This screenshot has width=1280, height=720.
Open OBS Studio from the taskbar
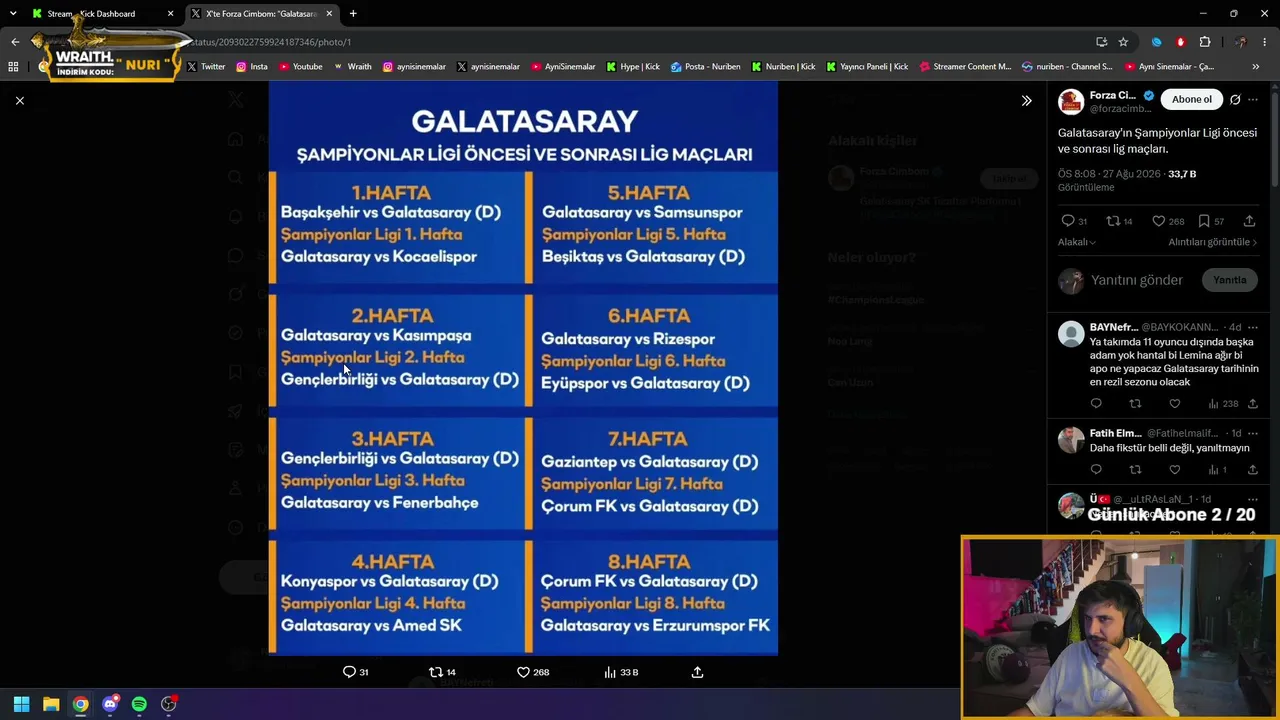pos(169,704)
